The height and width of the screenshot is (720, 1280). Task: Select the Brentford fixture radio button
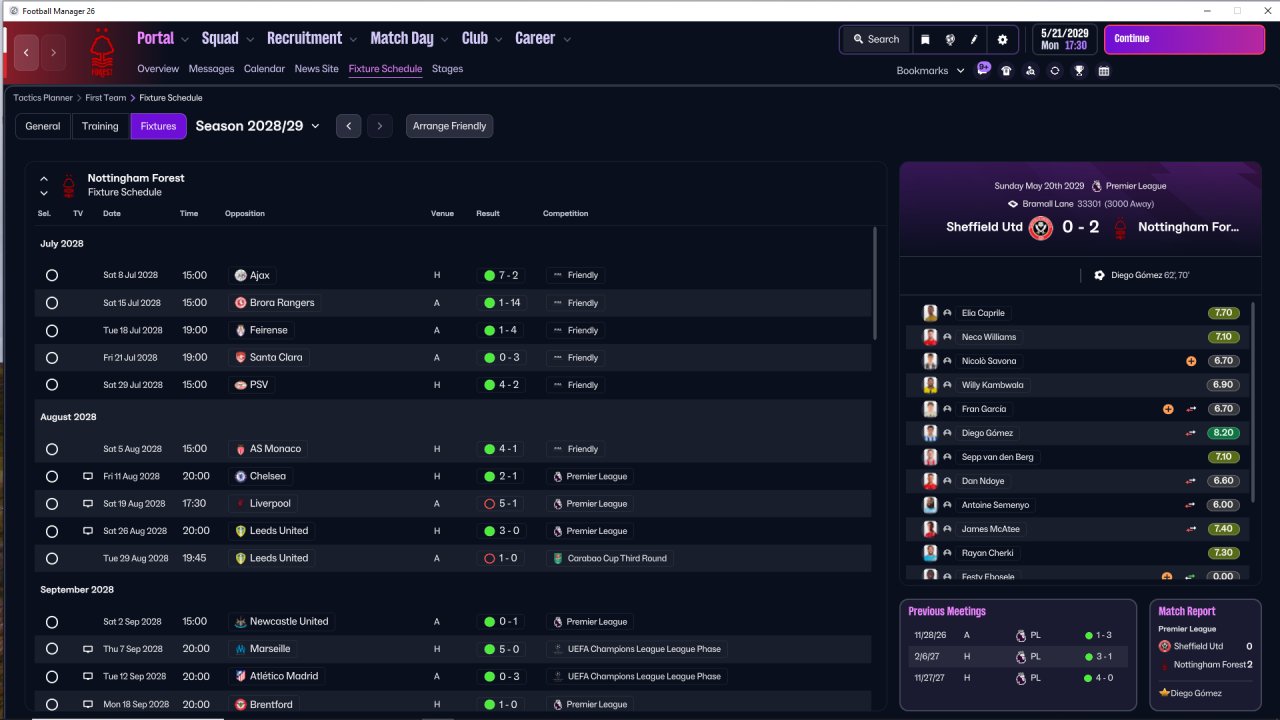point(52,704)
